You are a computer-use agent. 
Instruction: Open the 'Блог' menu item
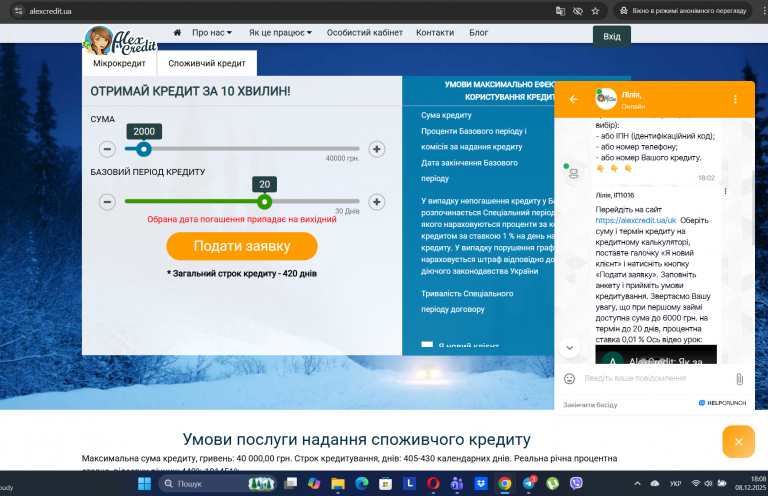tap(479, 32)
